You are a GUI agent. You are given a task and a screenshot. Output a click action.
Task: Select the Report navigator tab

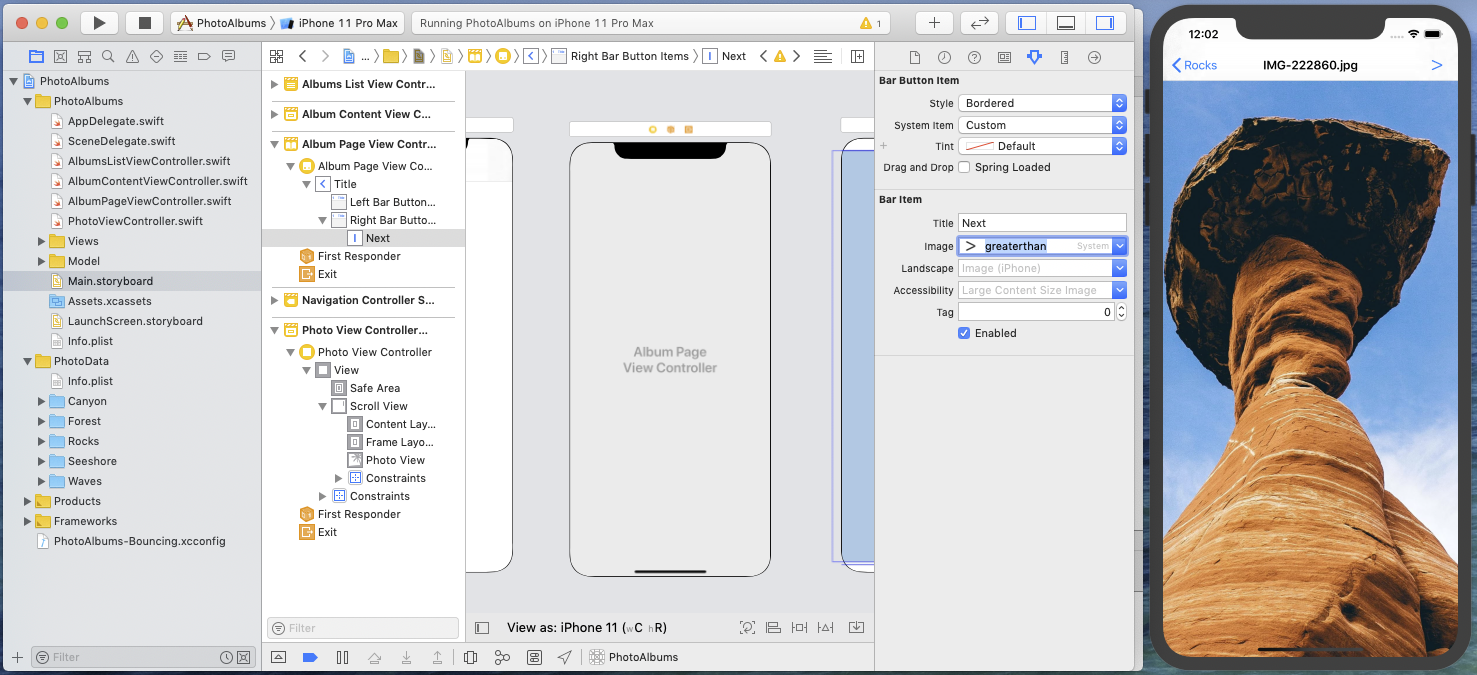click(x=229, y=56)
